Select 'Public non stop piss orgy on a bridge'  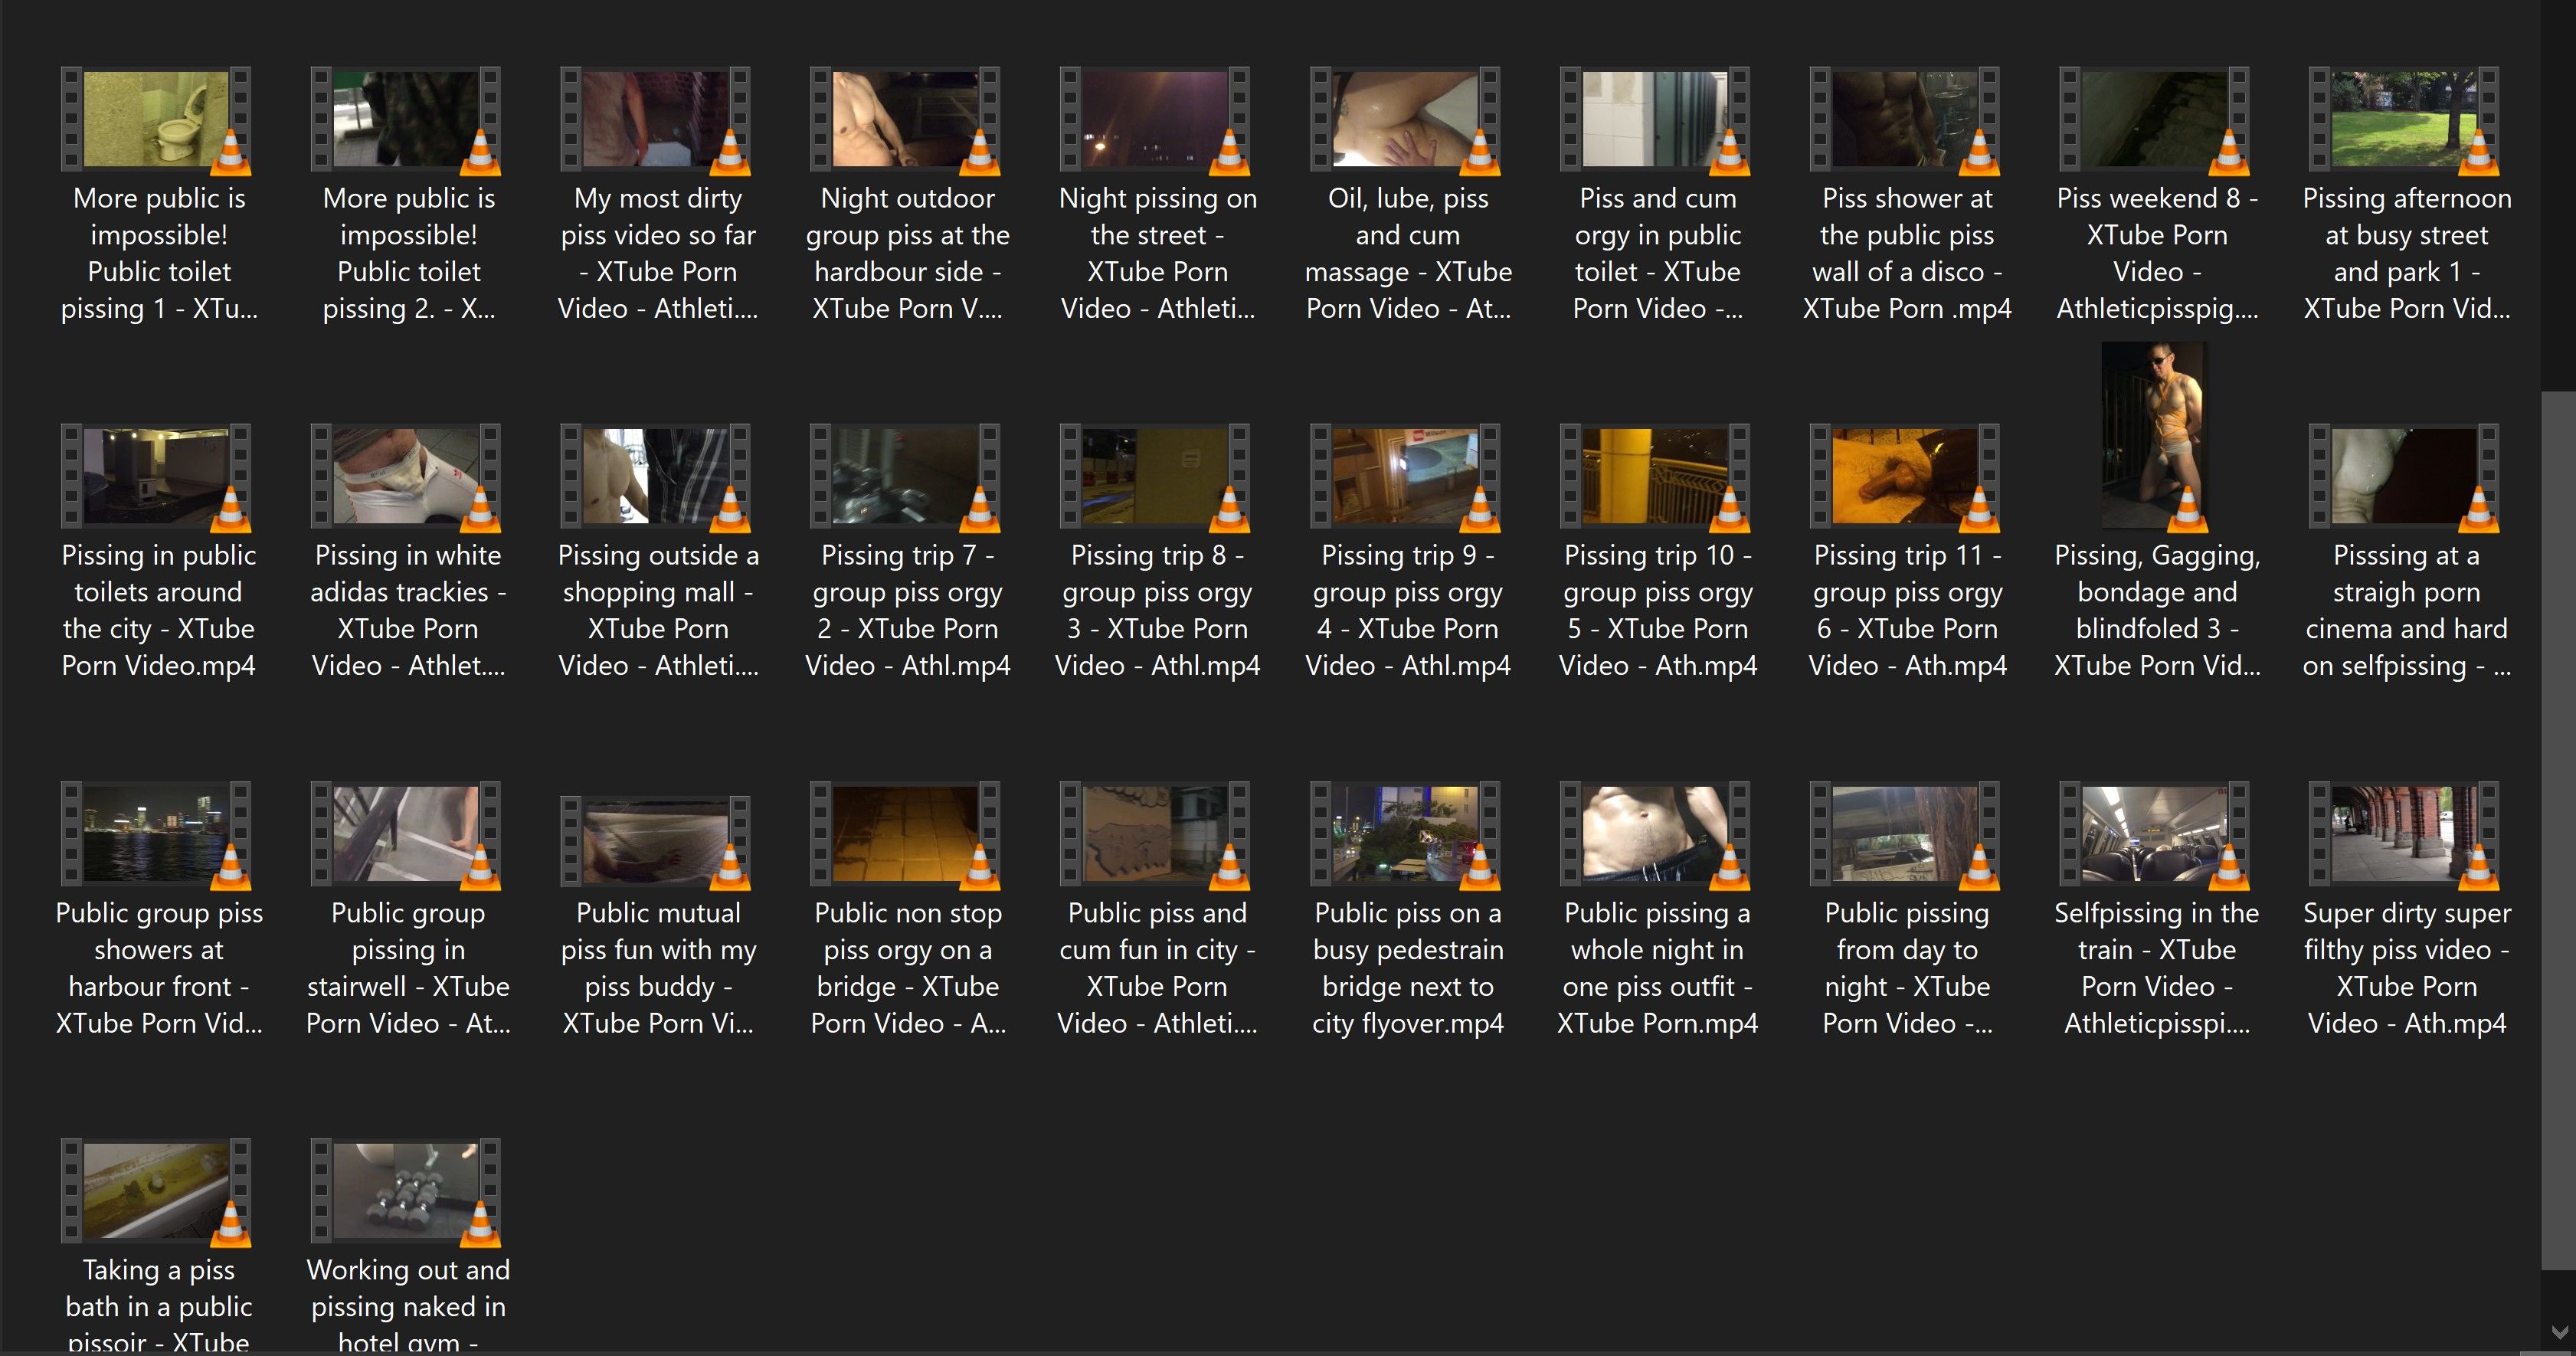tap(908, 910)
